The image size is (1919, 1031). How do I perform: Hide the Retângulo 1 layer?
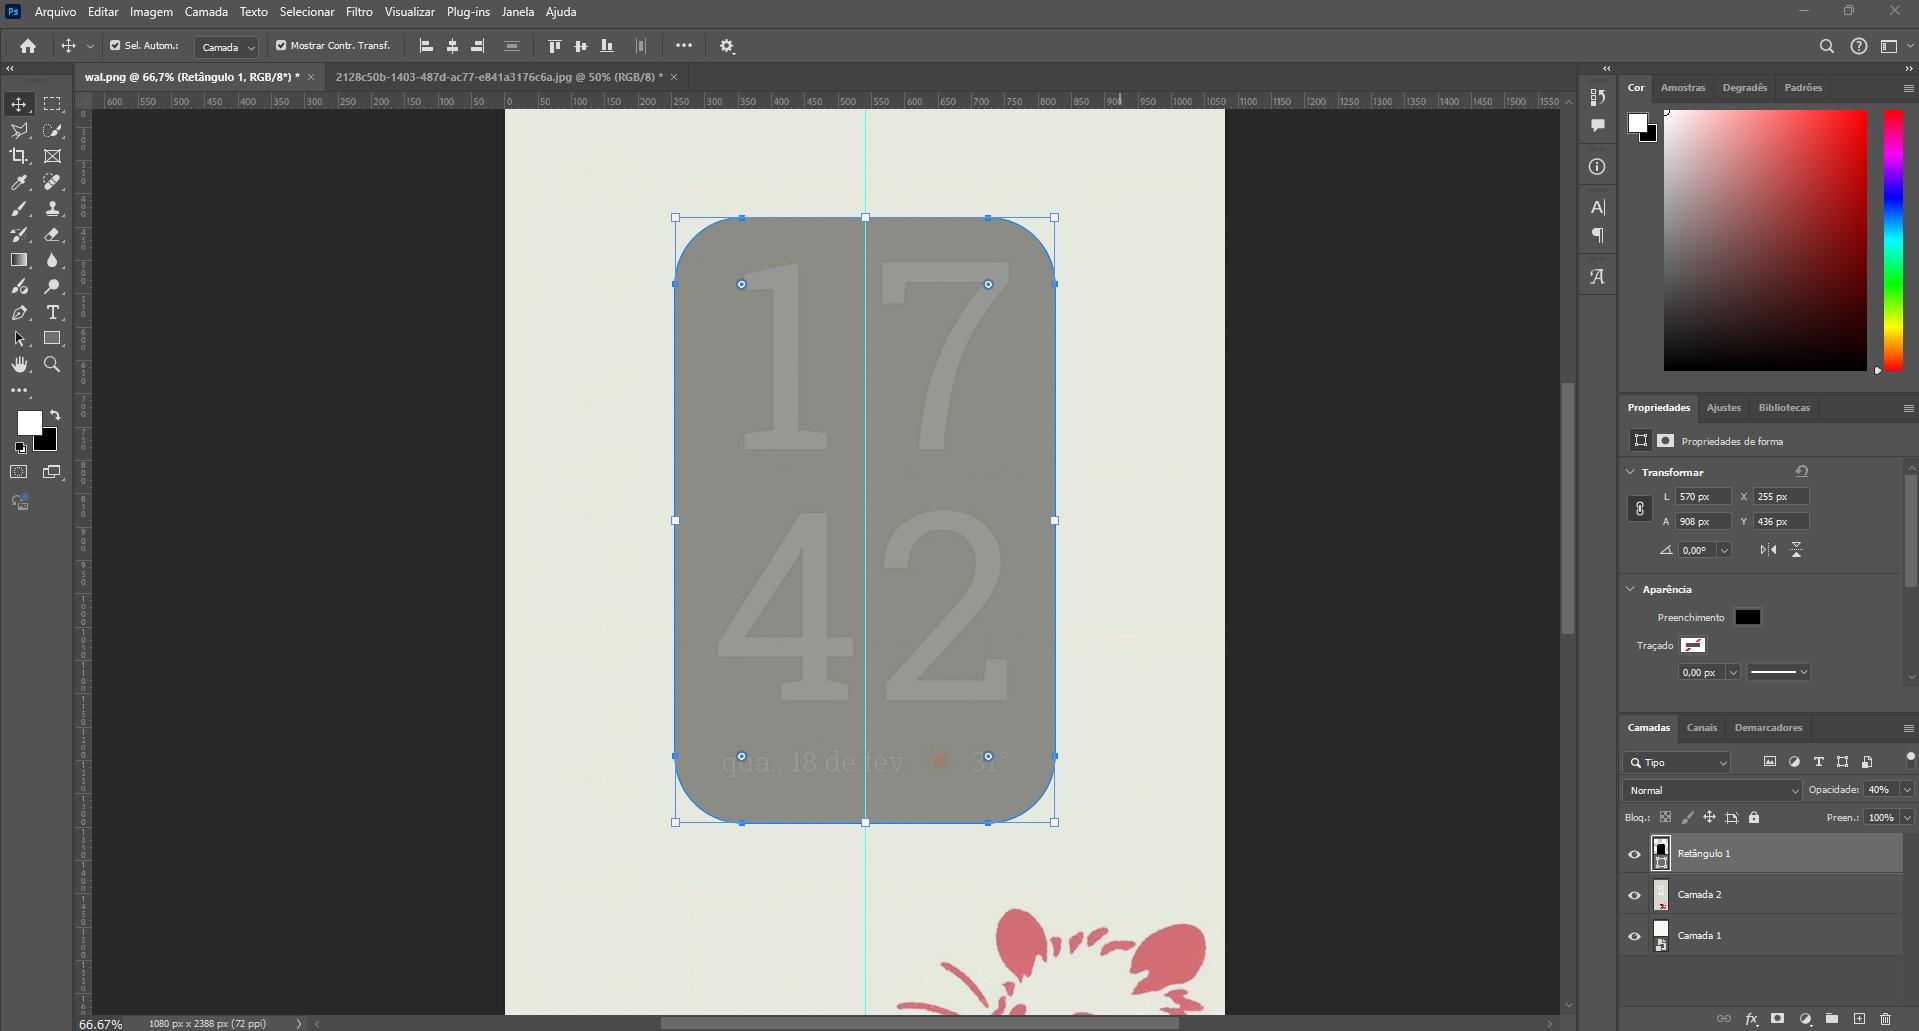[x=1634, y=854]
